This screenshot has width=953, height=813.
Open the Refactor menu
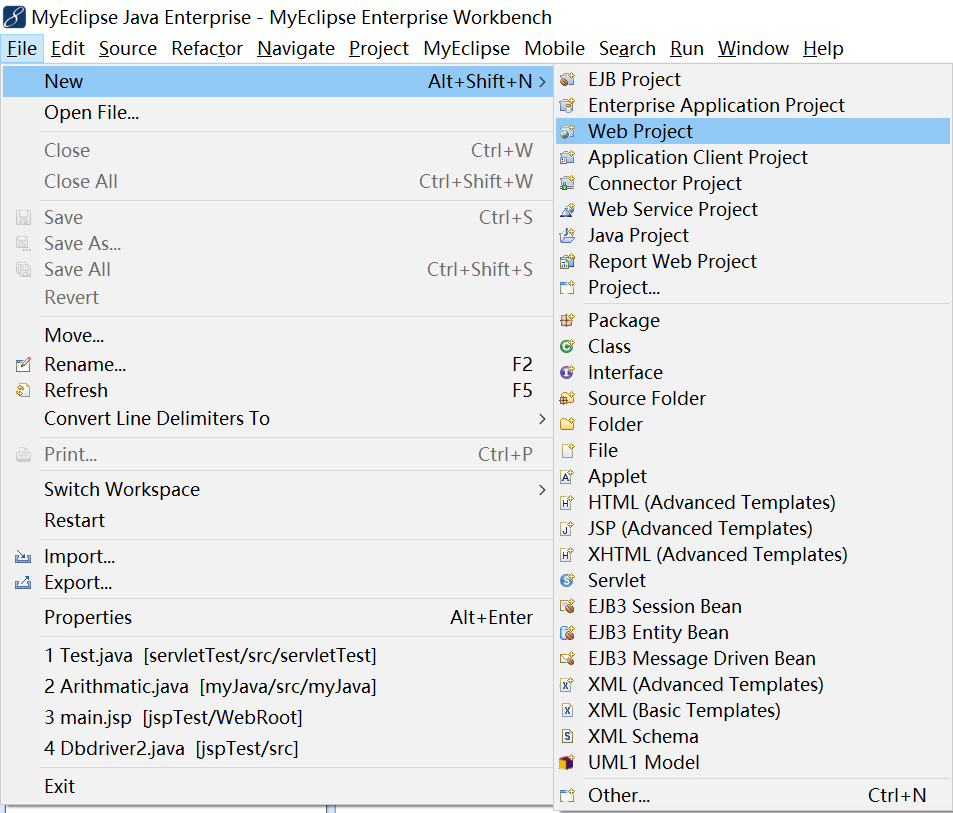pyautogui.click(x=207, y=49)
